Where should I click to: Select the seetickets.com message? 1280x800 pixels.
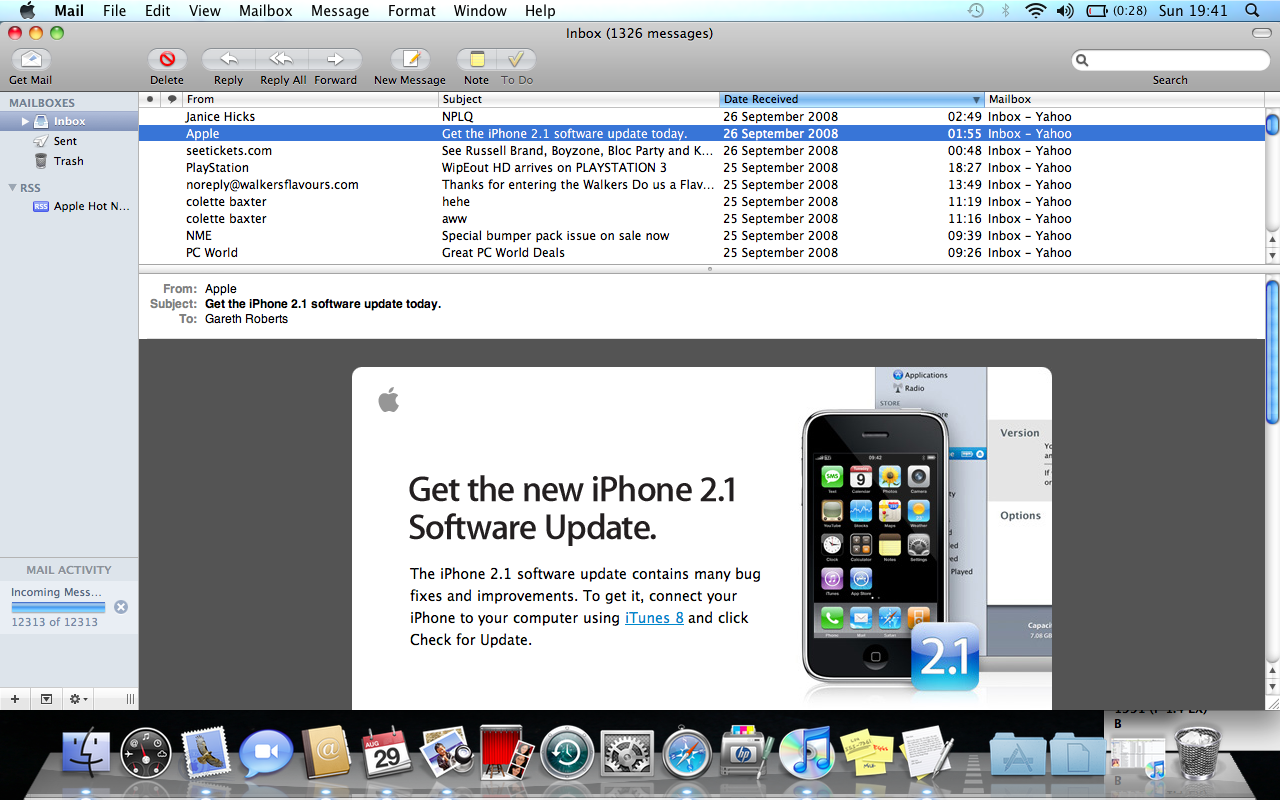pos(701,151)
